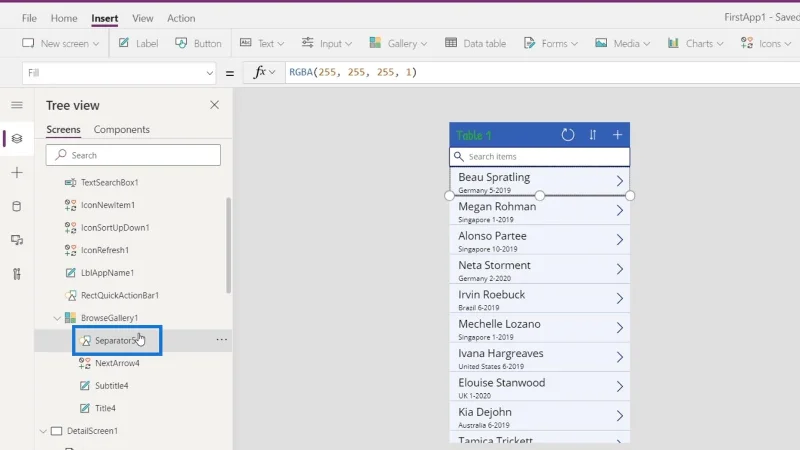Image resolution: width=800 pixels, height=450 pixels.
Task: Select BrowseGallery1 in tree
Action: pos(109,318)
